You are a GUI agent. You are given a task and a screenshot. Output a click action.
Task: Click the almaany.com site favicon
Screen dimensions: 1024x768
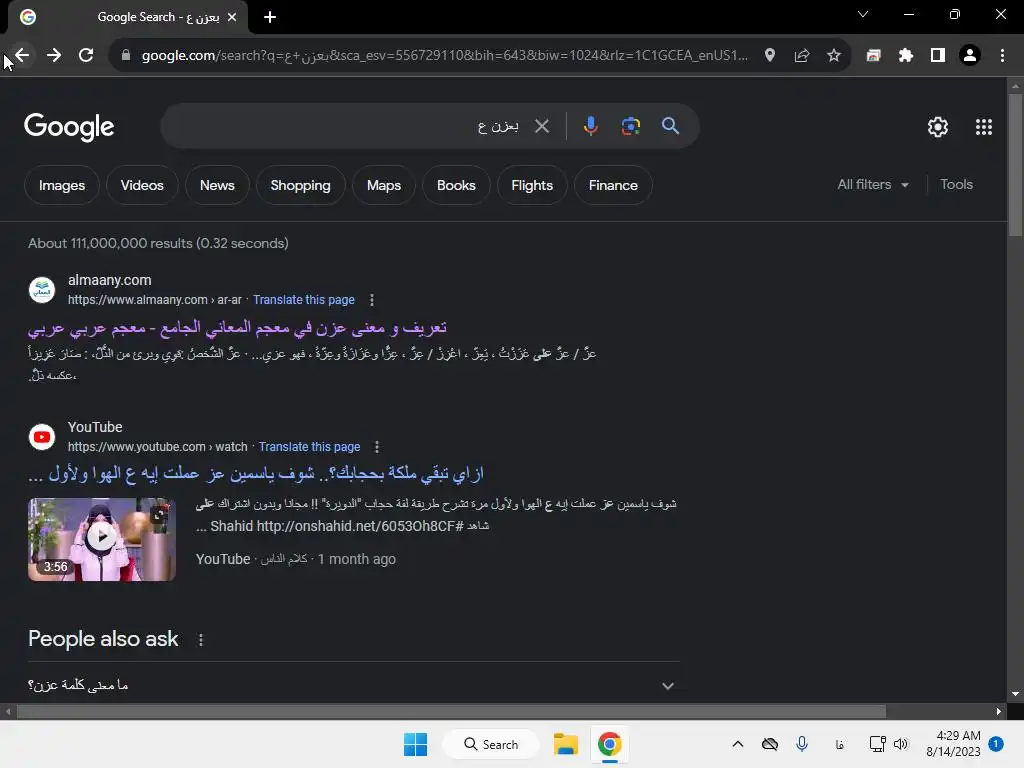pos(42,290)
